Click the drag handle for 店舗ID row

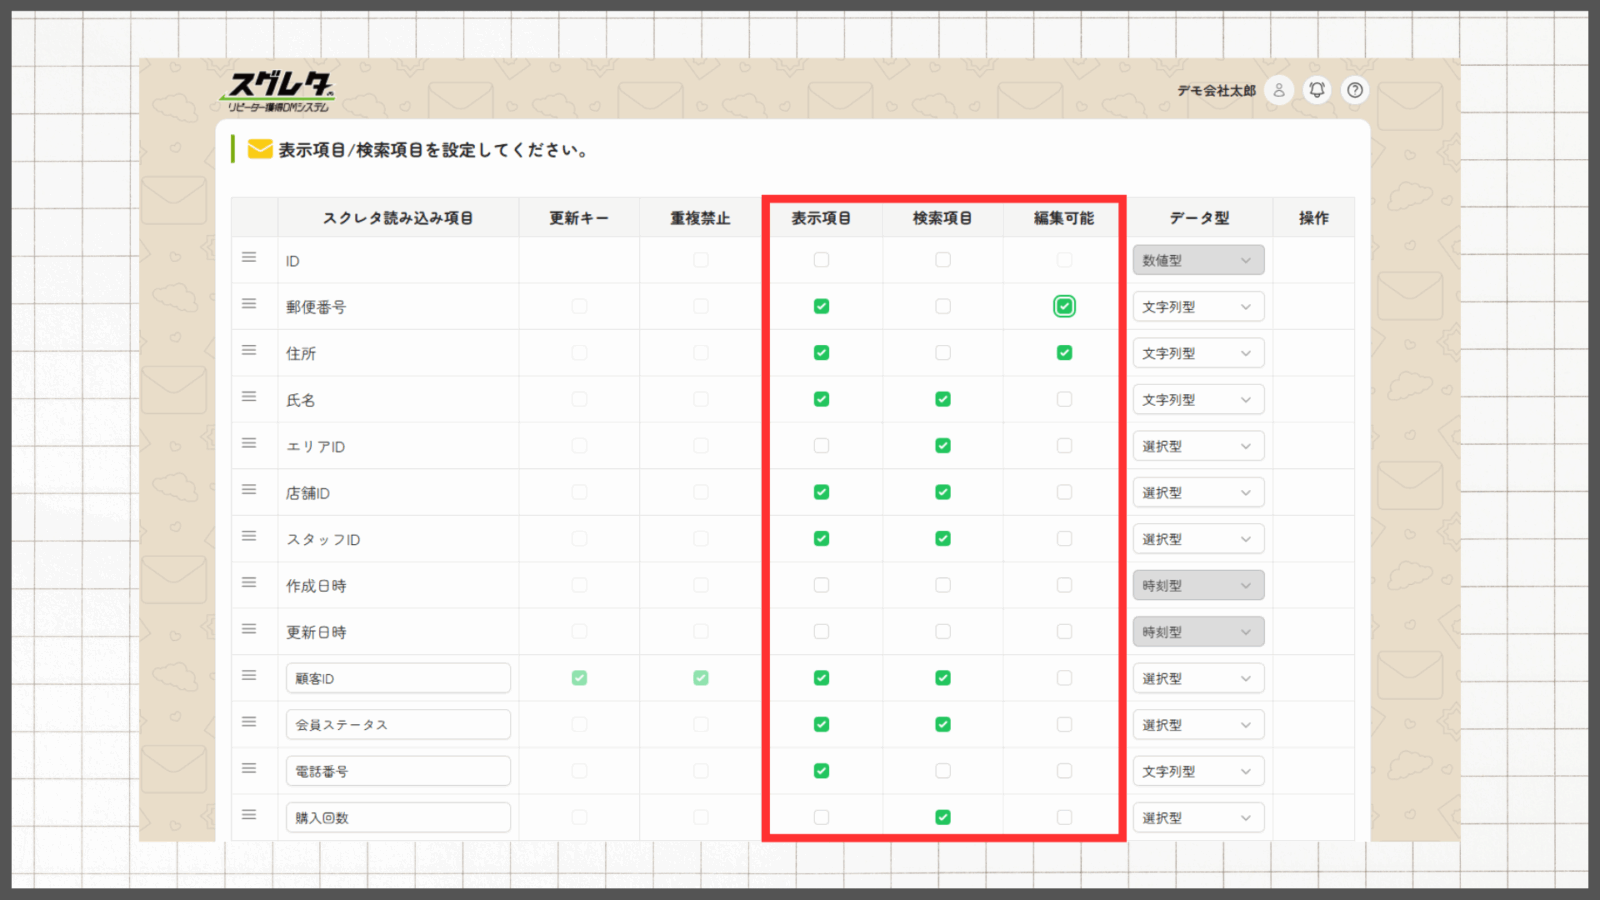(249, 490)
